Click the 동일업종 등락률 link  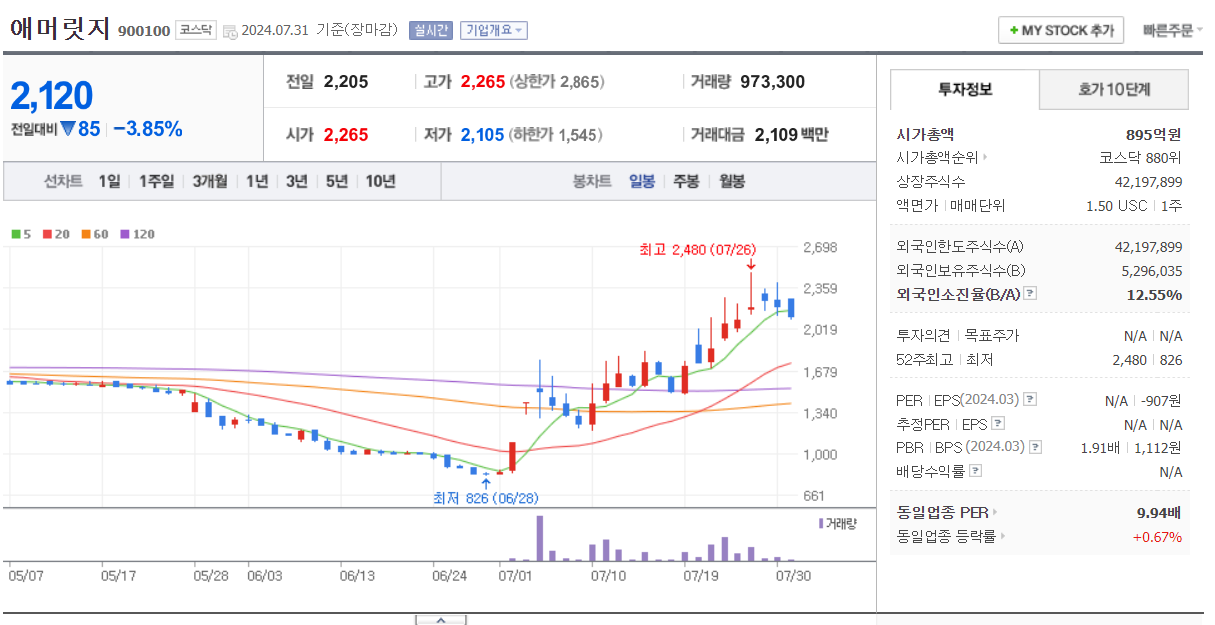coord(946,537)
